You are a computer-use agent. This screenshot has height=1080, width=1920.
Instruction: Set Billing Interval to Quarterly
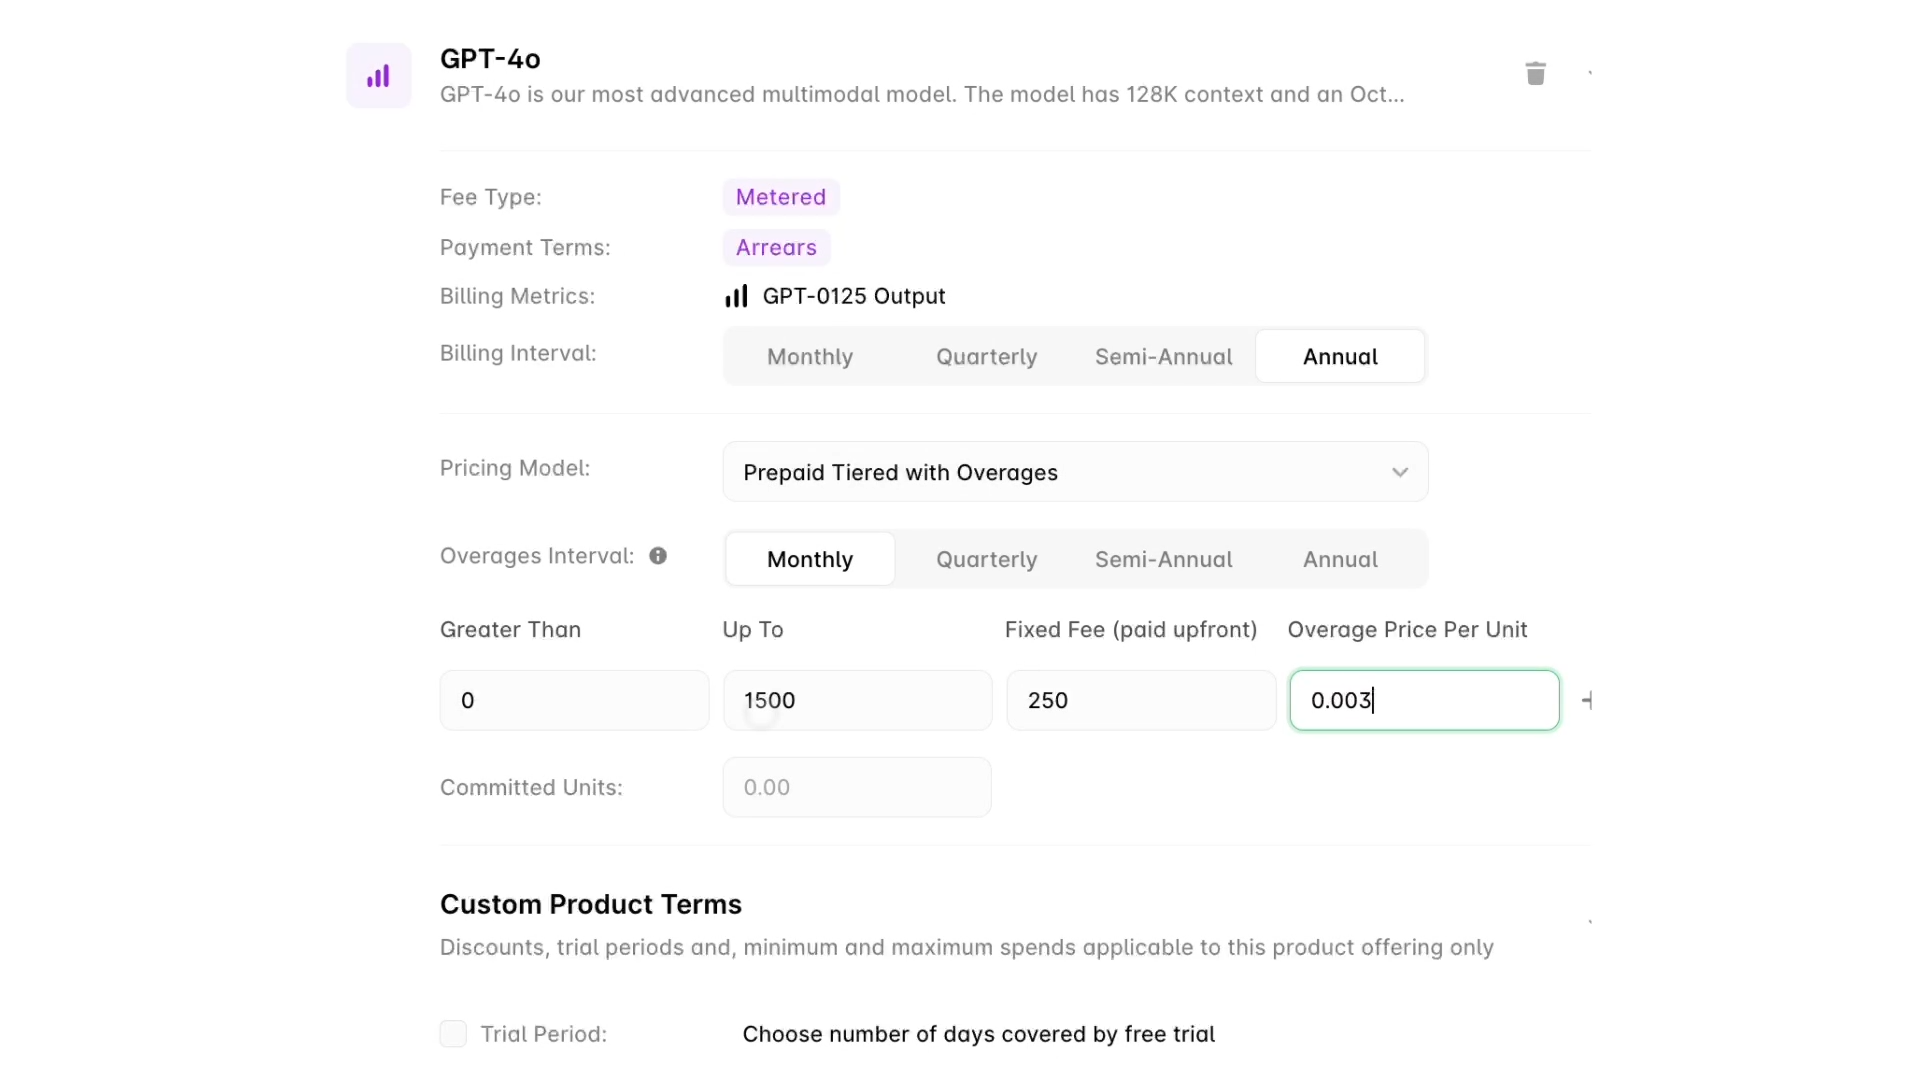[986, 357]
